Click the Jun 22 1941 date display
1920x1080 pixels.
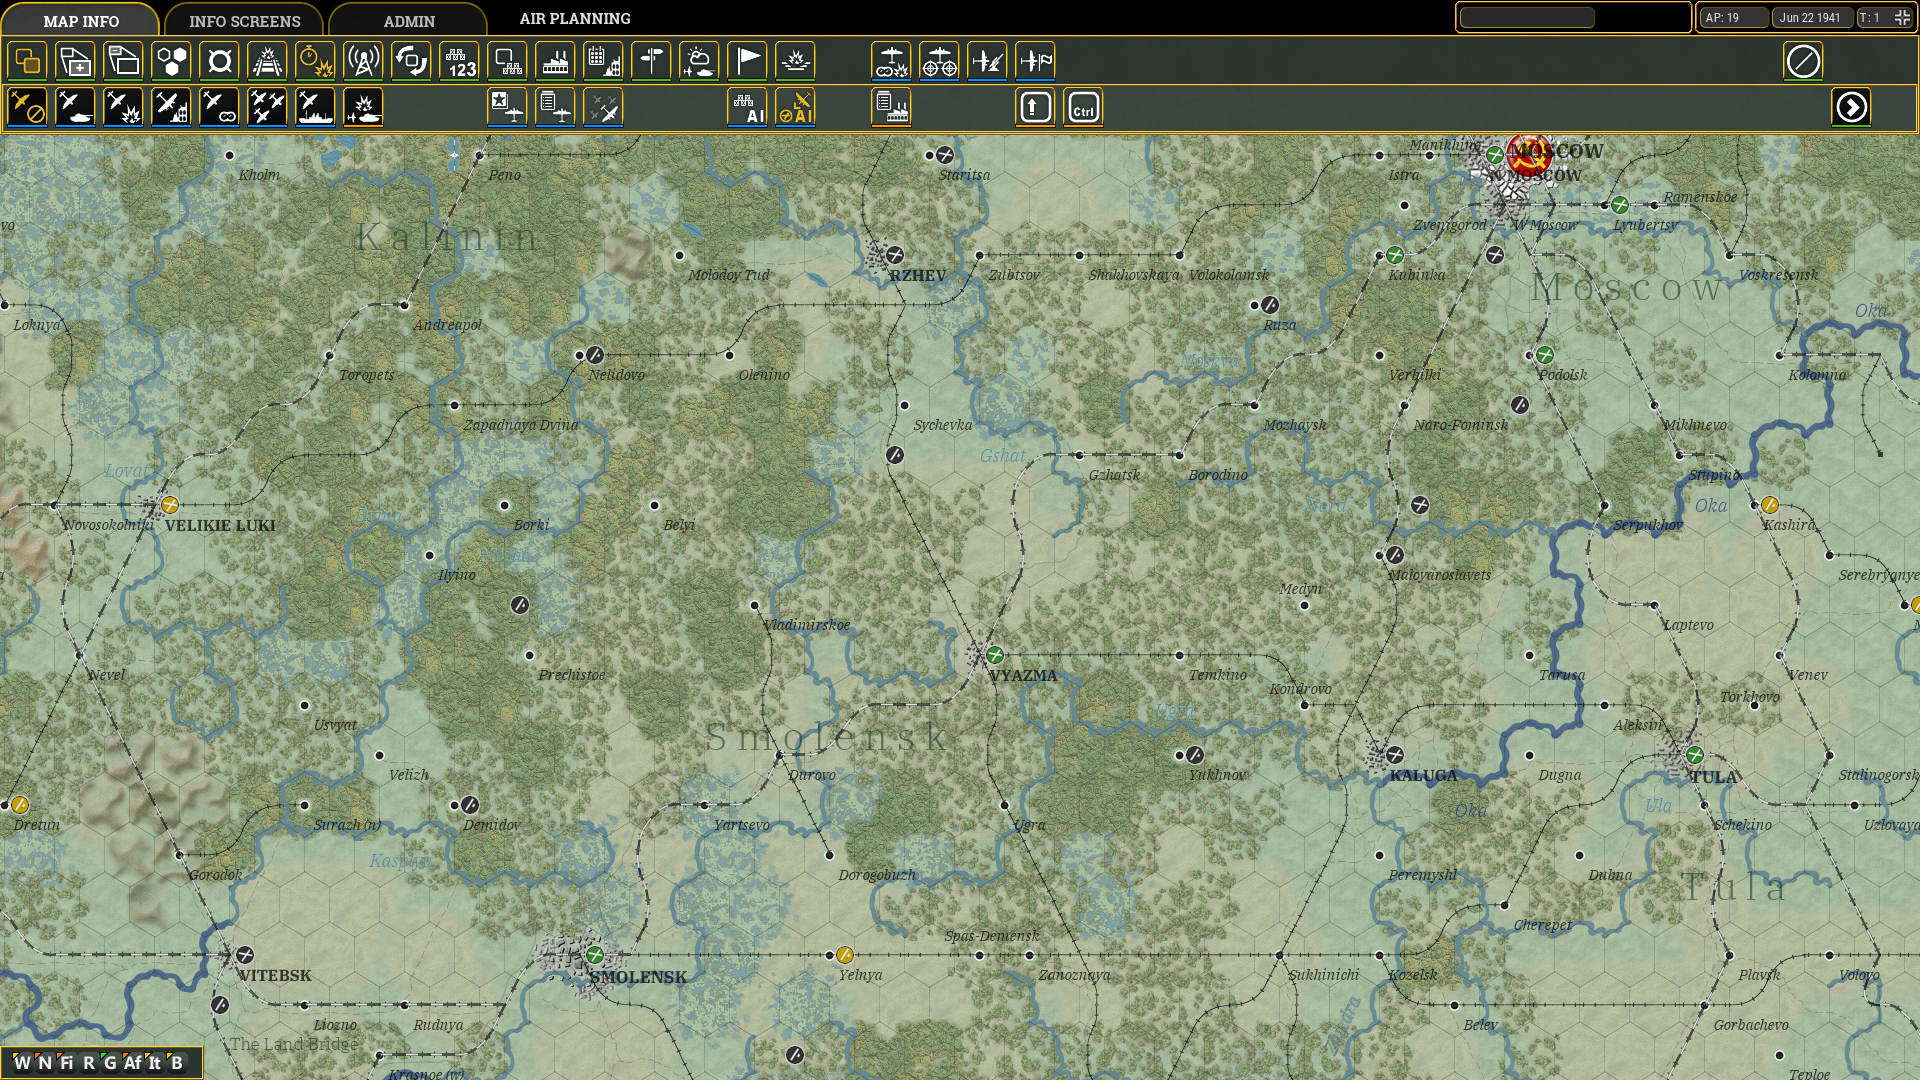(x=1812, y=17)
